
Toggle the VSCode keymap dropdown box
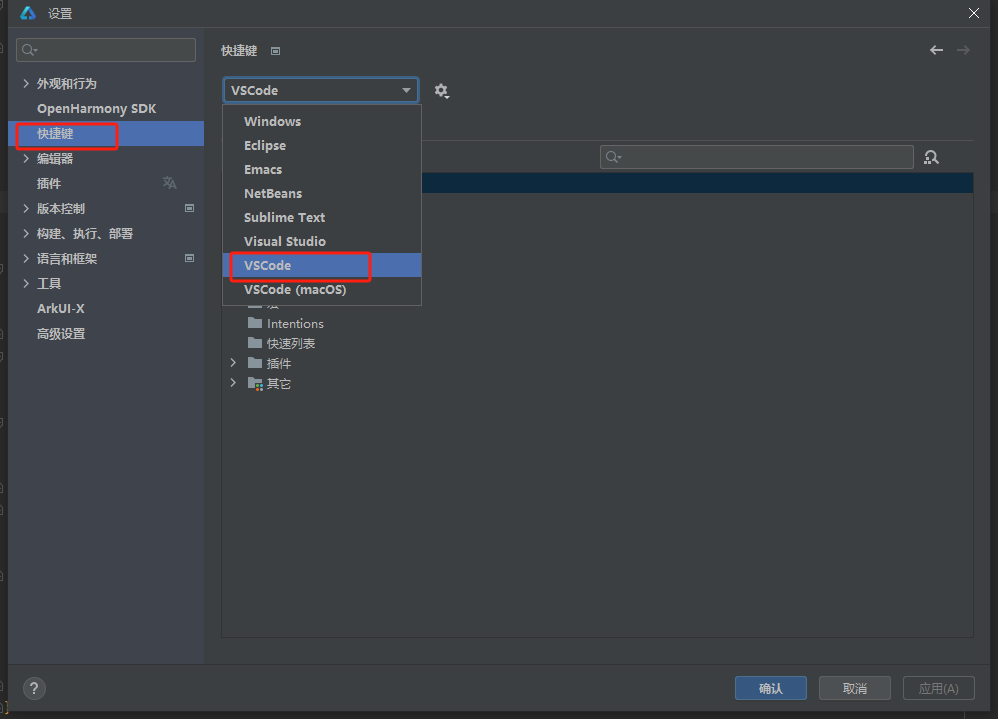click(x=321, y=90)
